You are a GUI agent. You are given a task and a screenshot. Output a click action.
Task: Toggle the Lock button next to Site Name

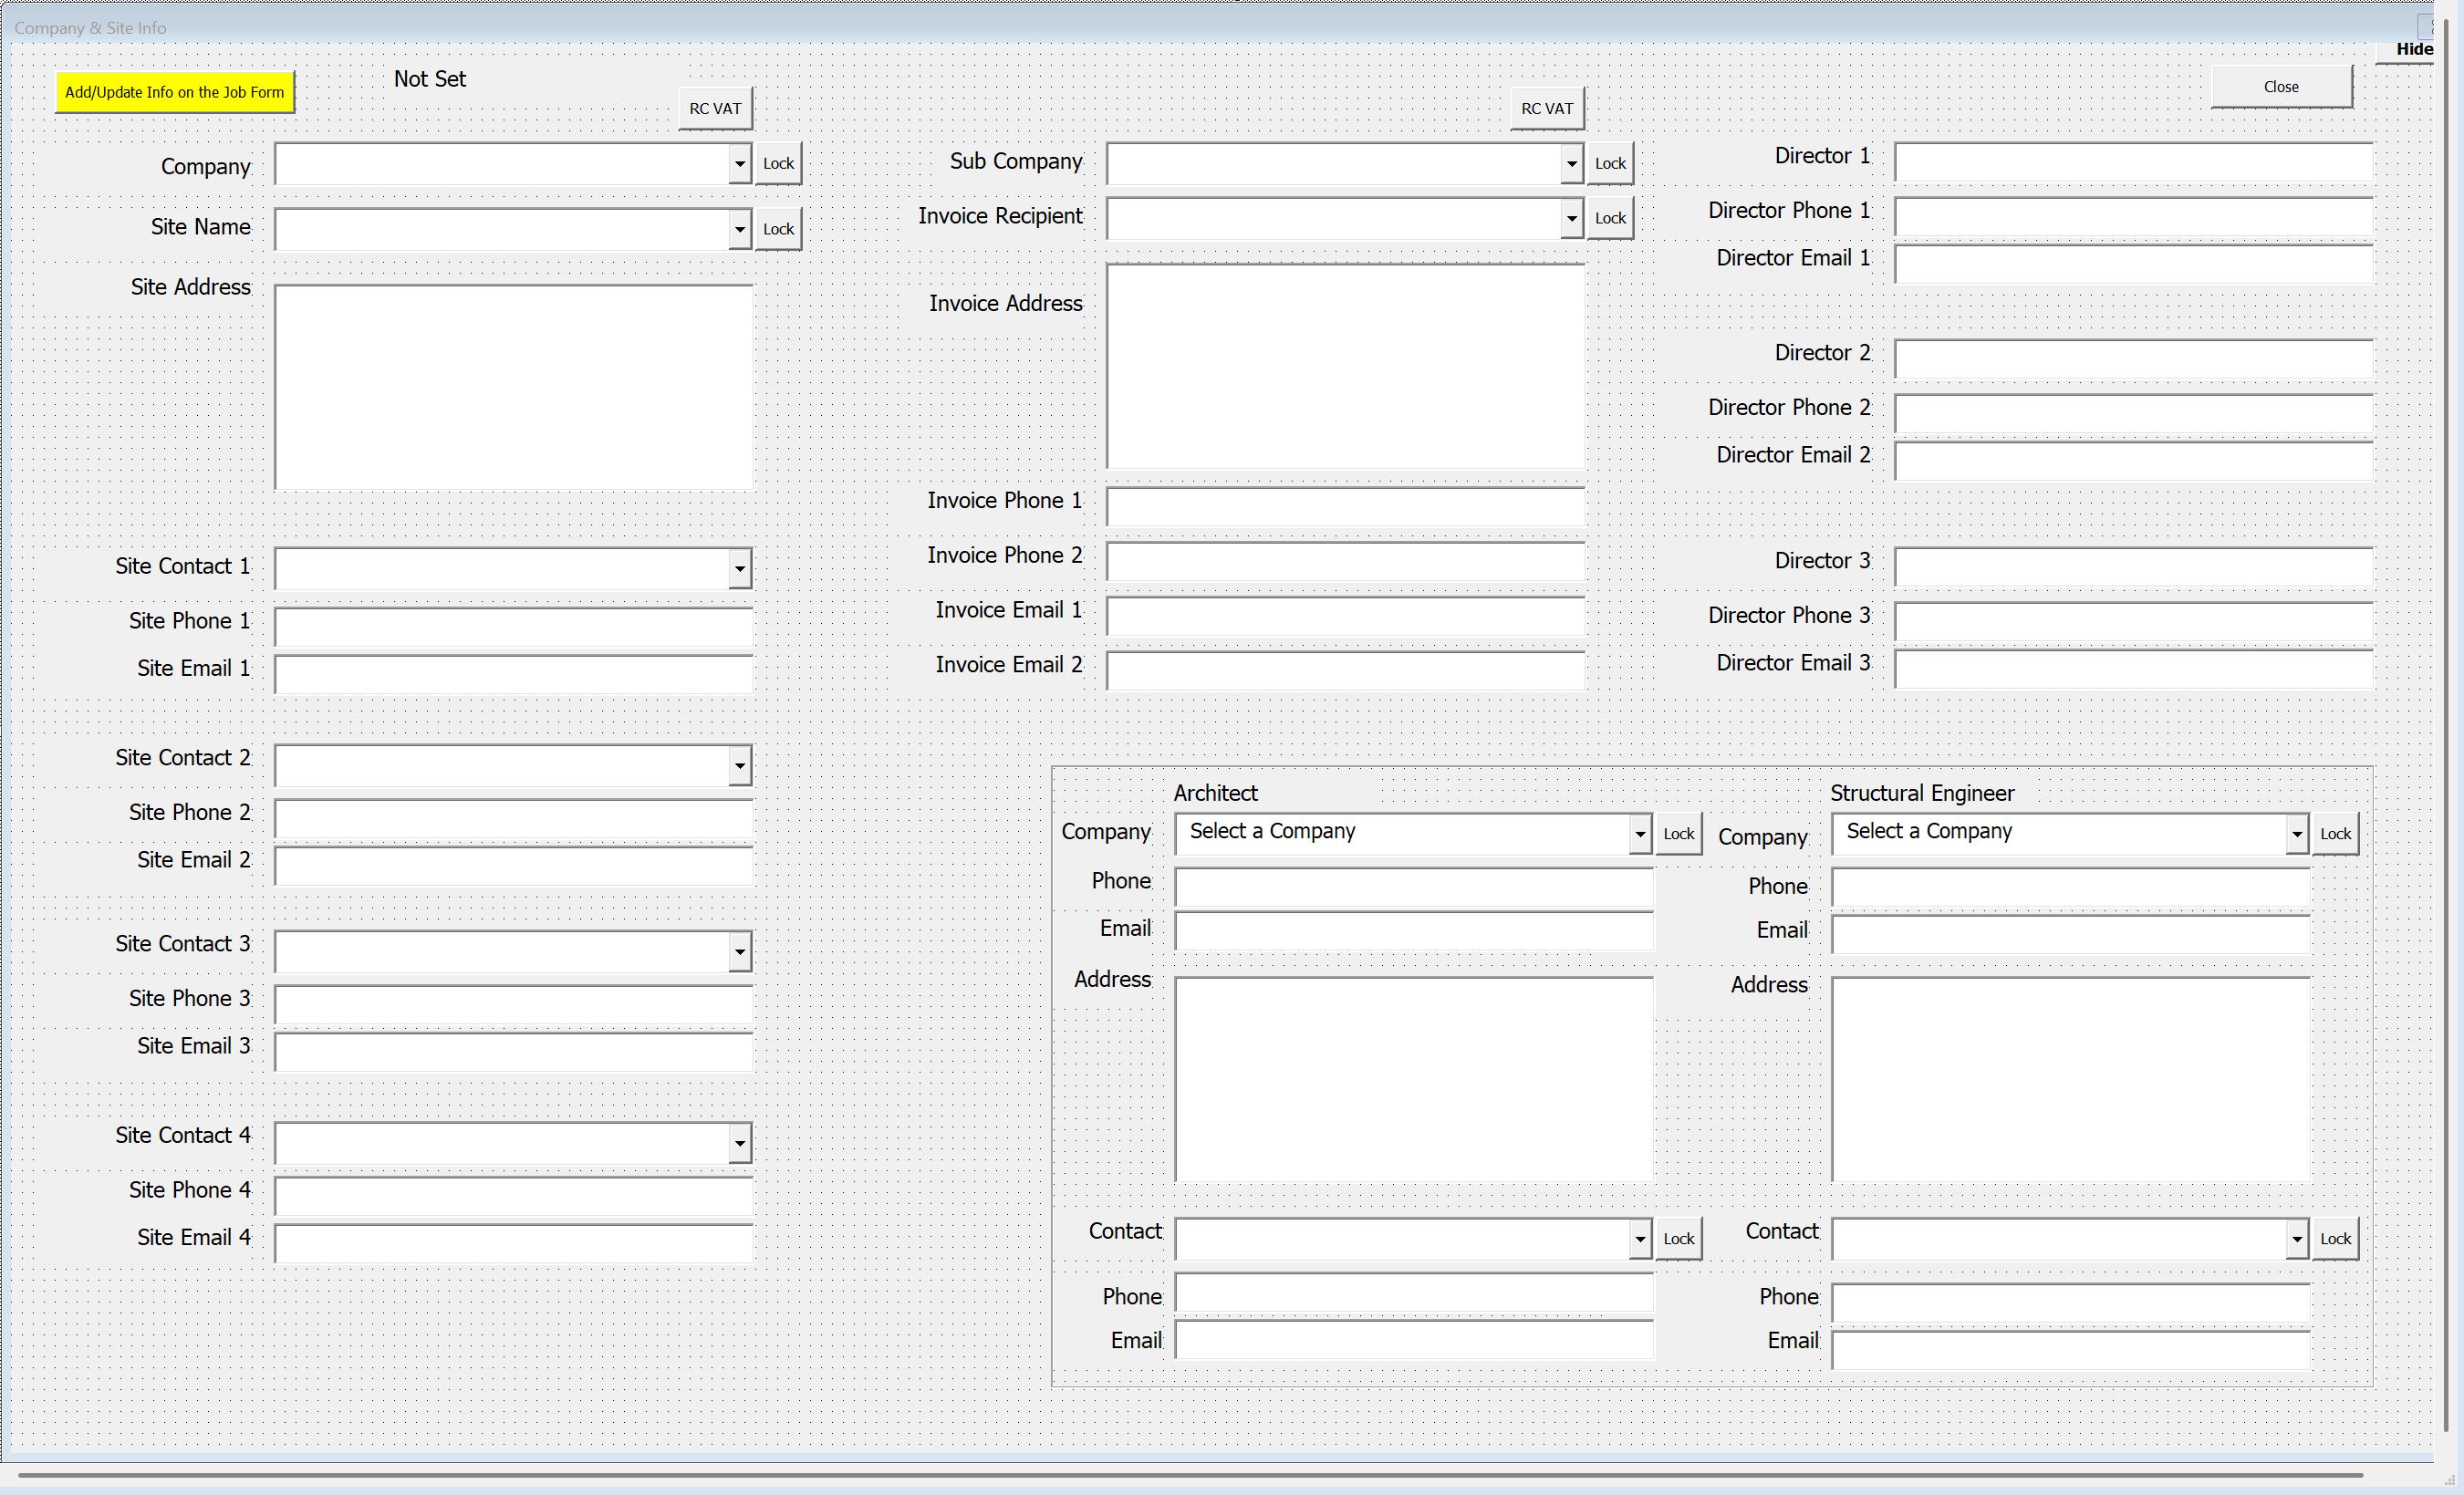(x=778, y=229)
